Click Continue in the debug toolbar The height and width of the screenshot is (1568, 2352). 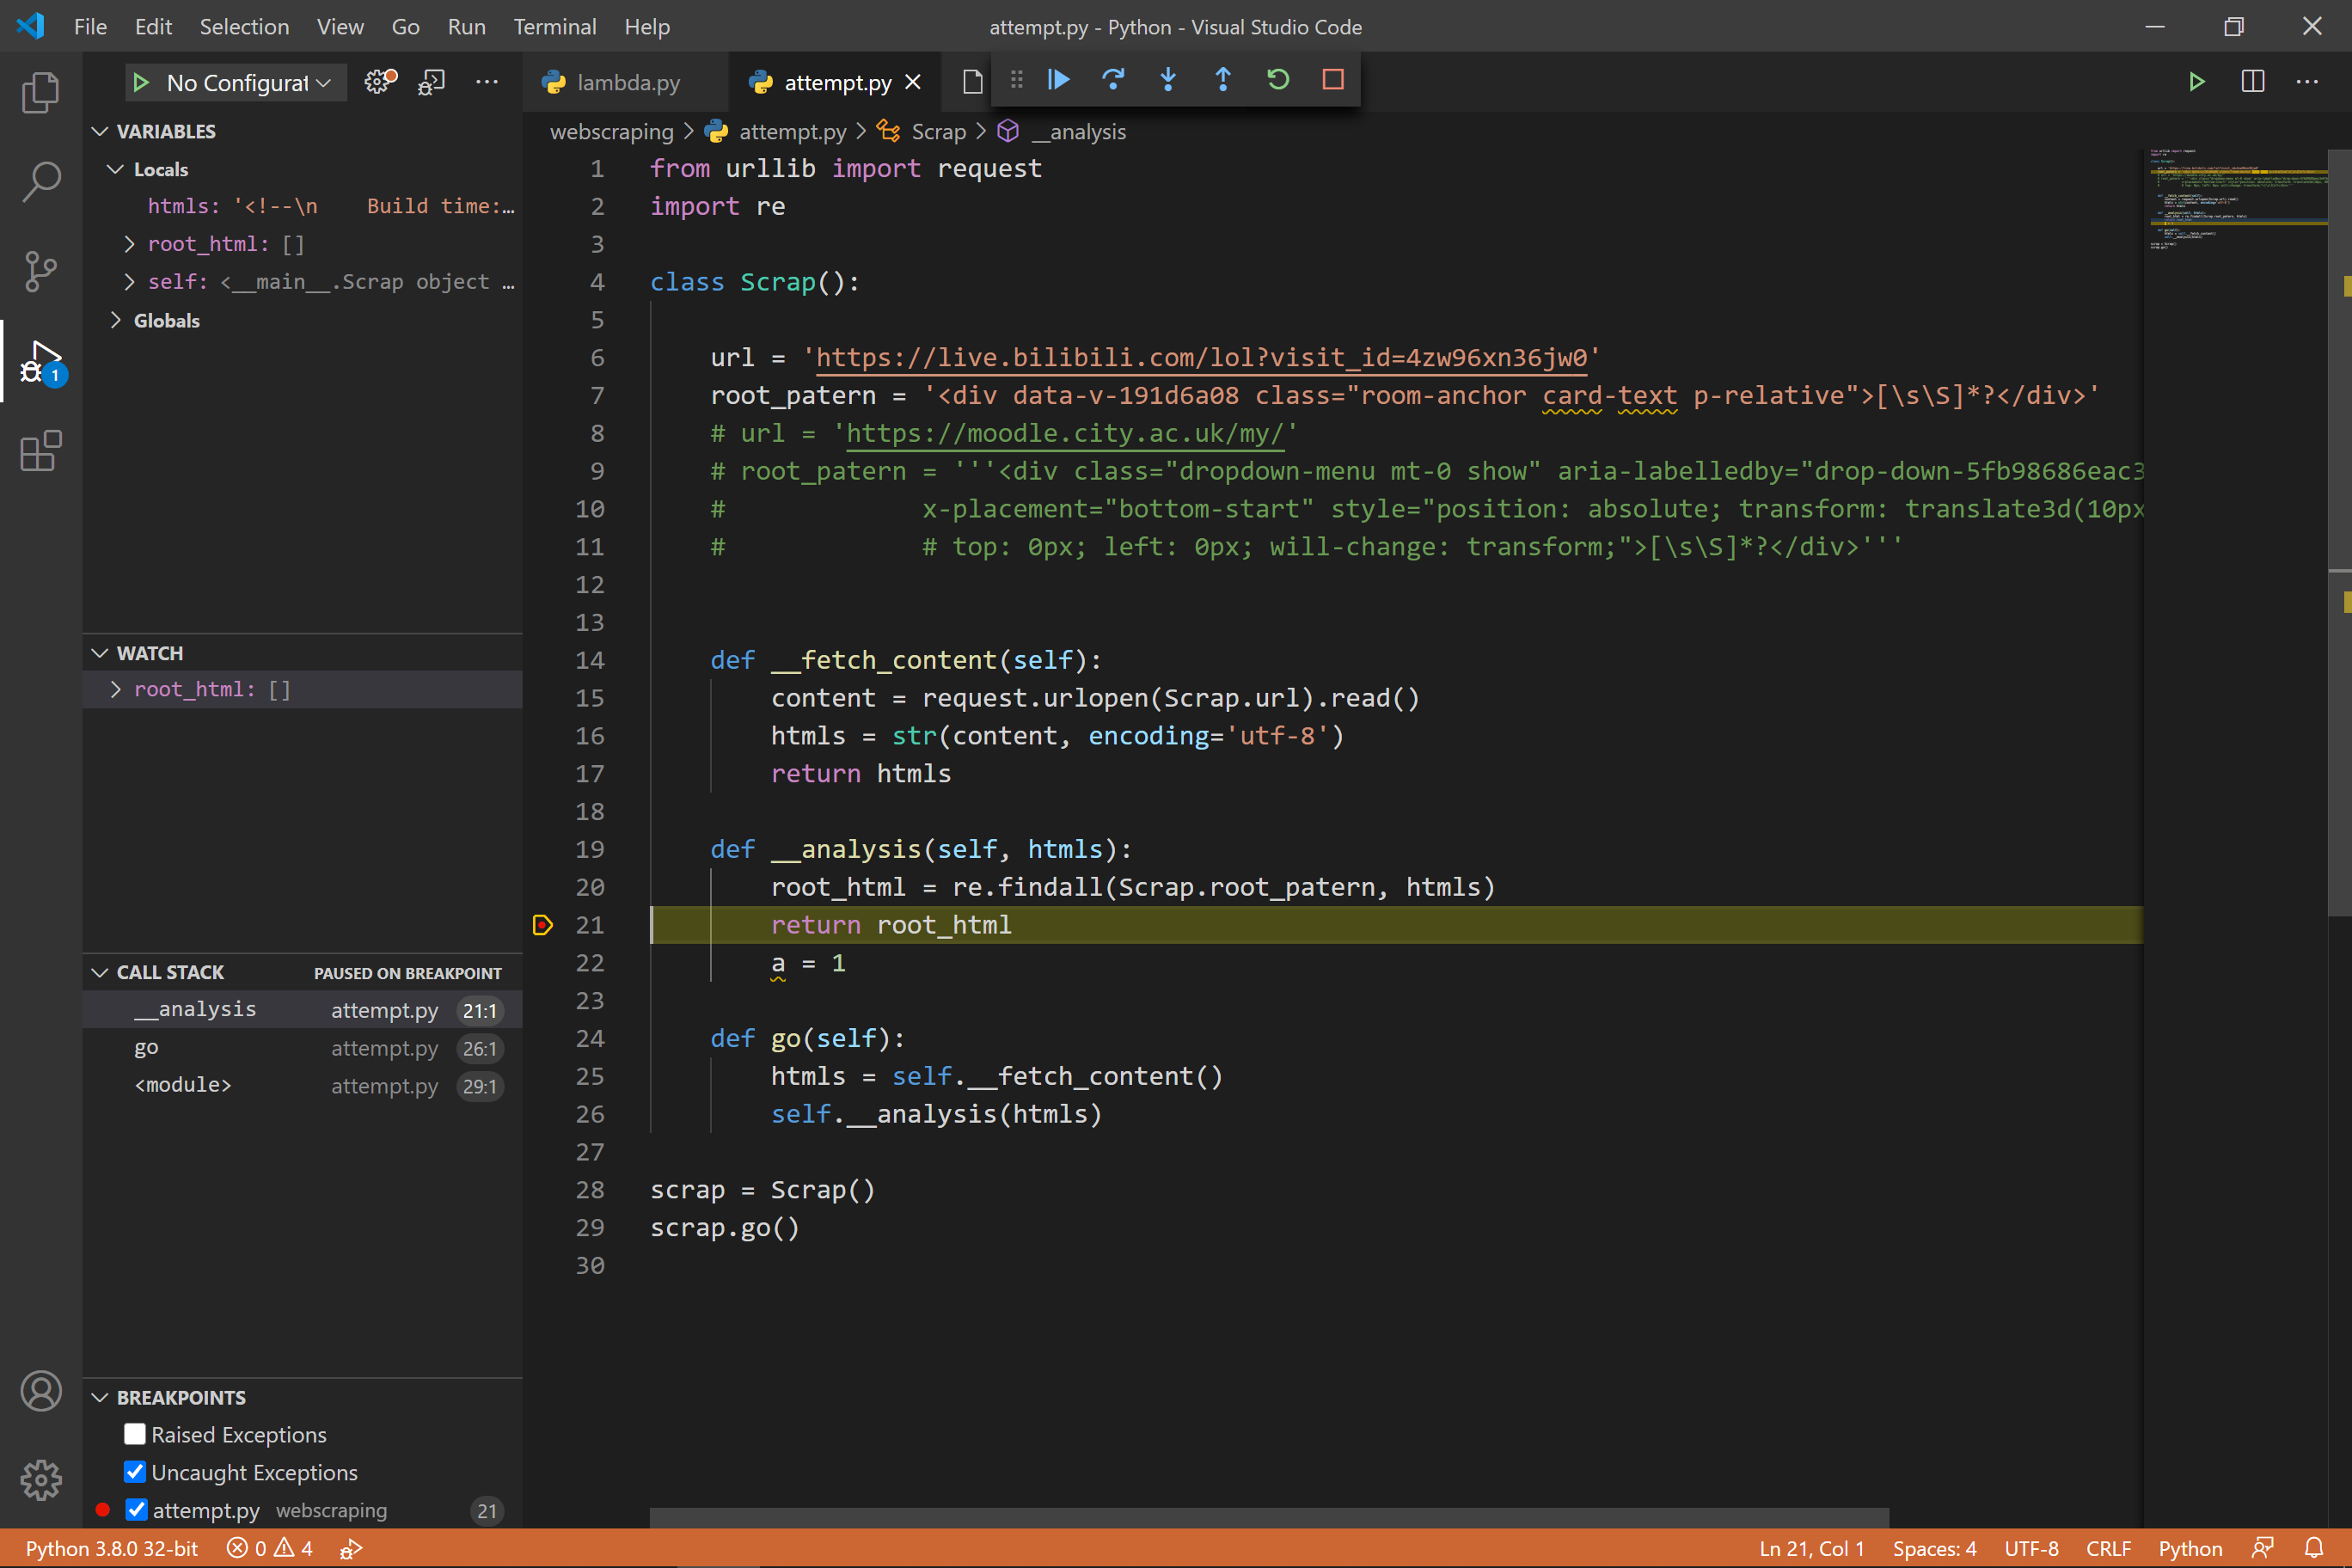pos(1059,79)
